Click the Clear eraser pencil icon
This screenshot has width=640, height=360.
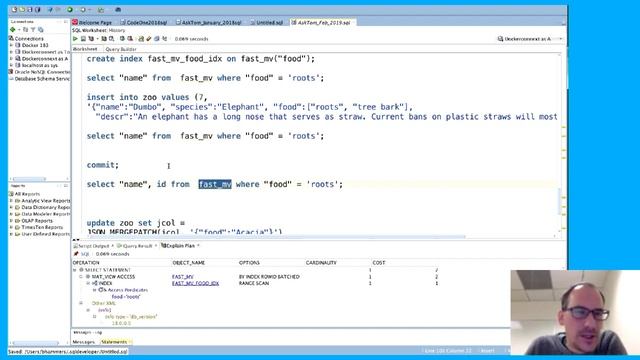pyautogui.click(x=149, y=39)
